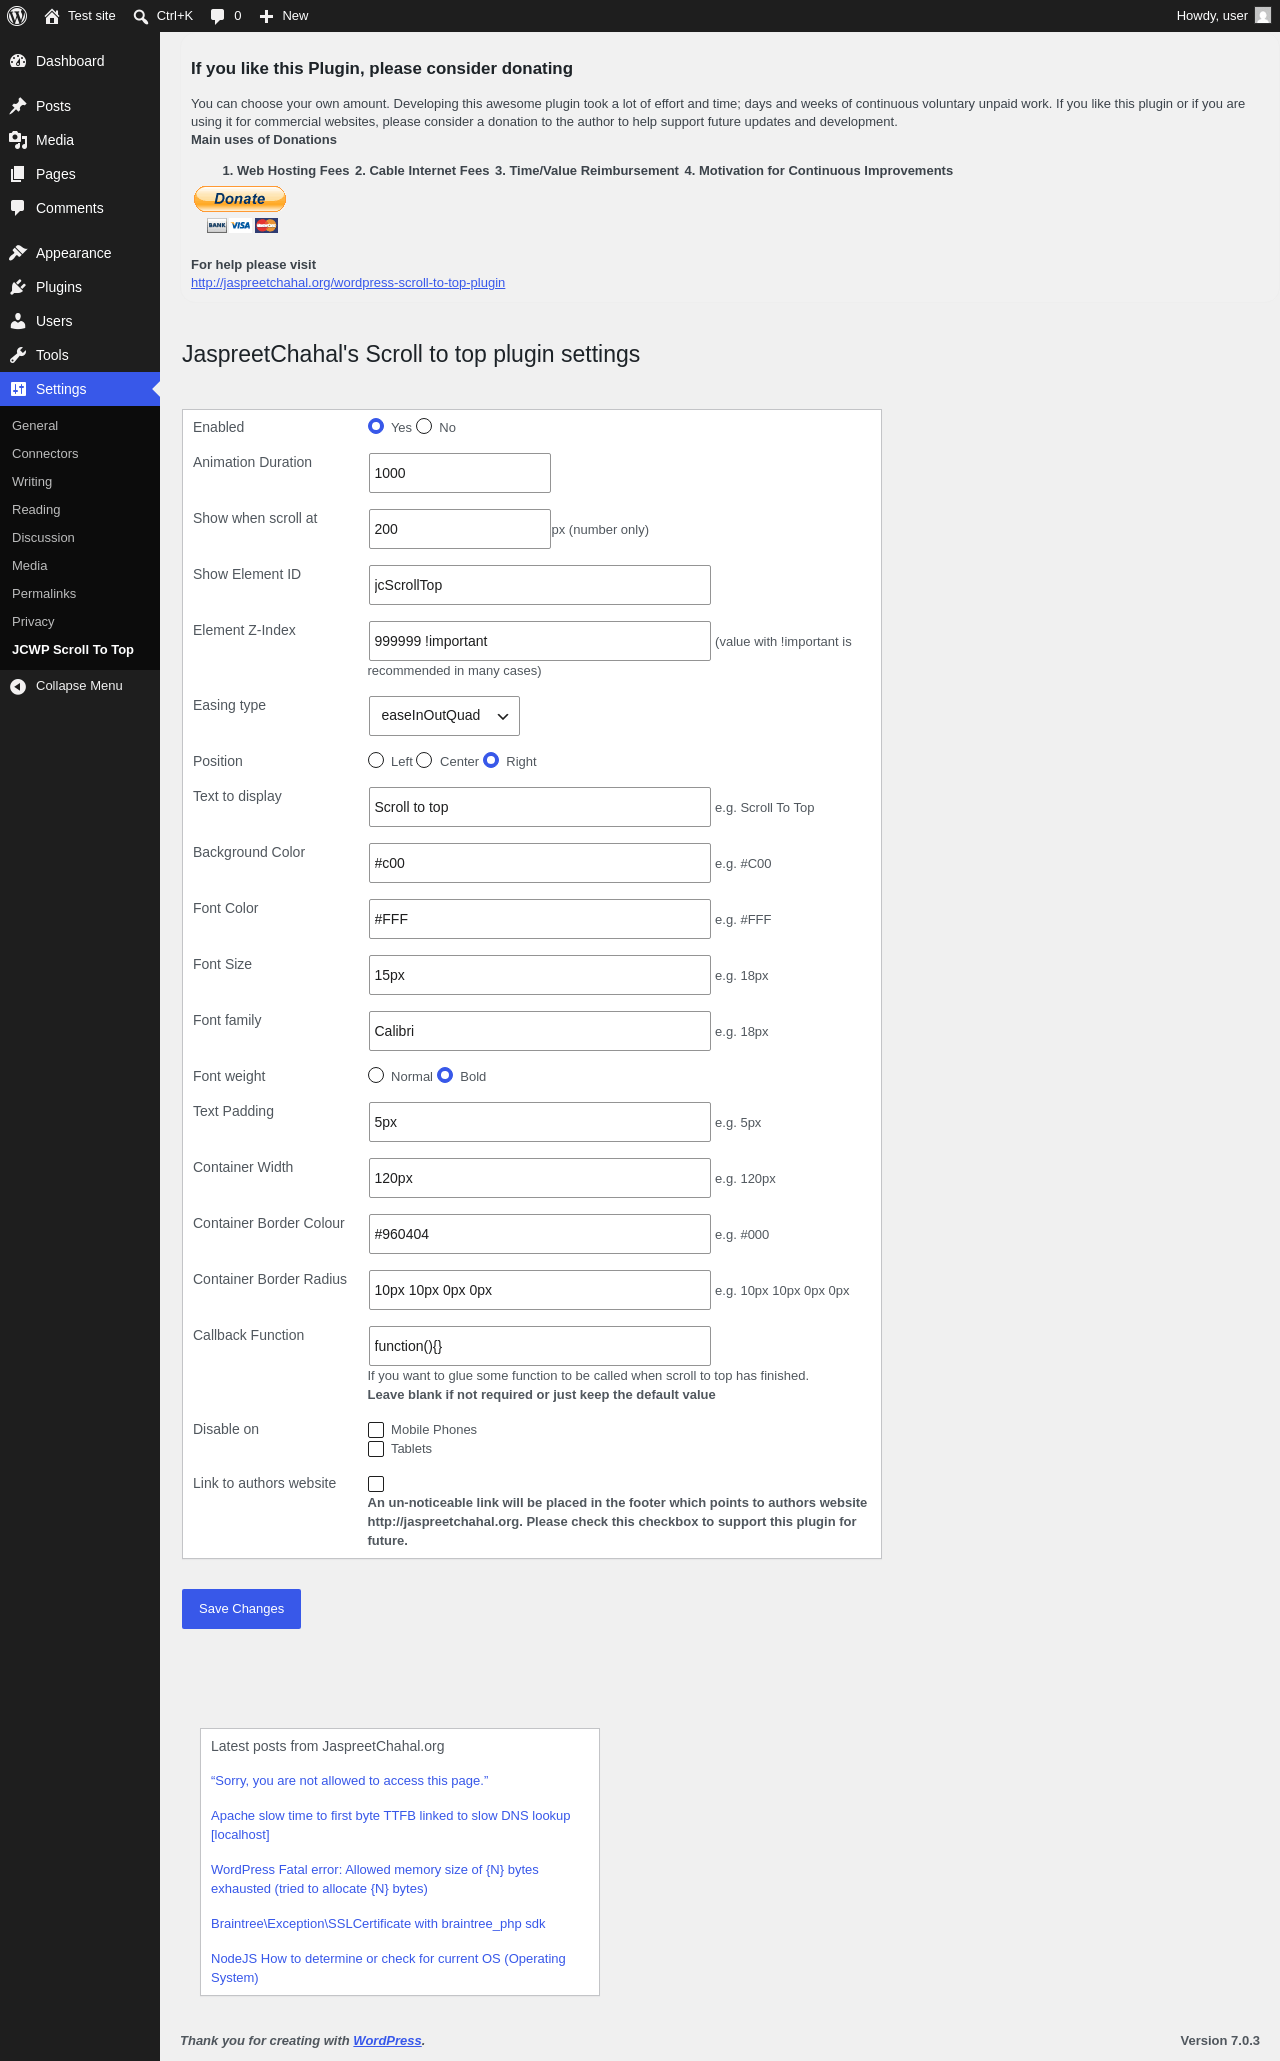Enable Link to authors website checkbox

(x=376, y=1484)
